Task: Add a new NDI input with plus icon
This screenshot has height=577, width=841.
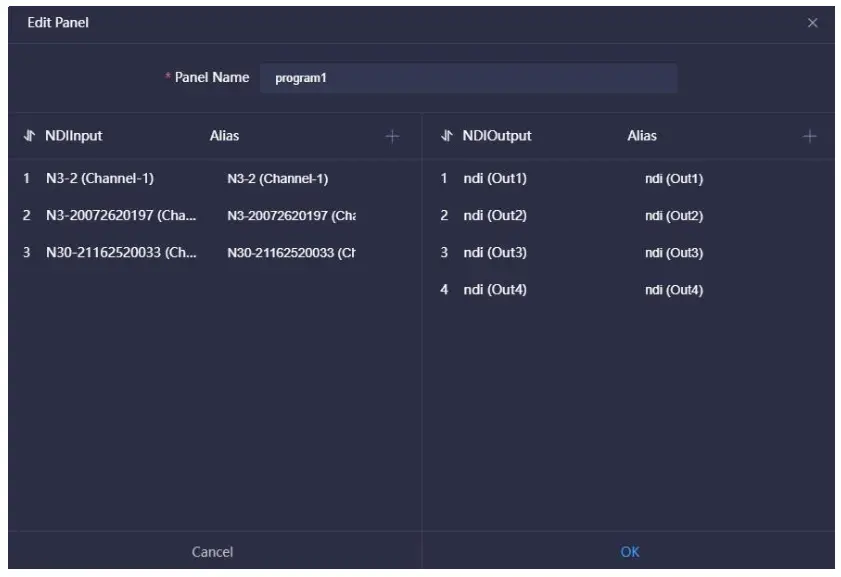Action: tap(392, 136)
